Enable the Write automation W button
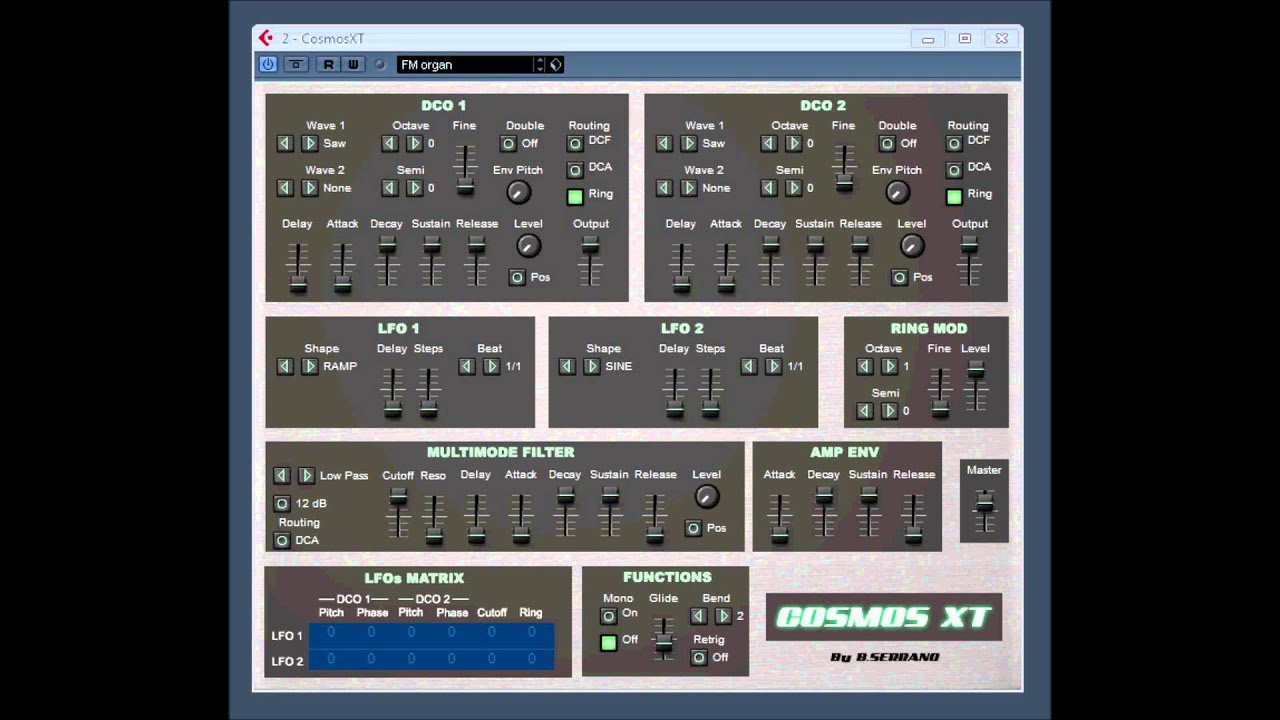Viewport: 1280px width, 720px height. [353, 64]
